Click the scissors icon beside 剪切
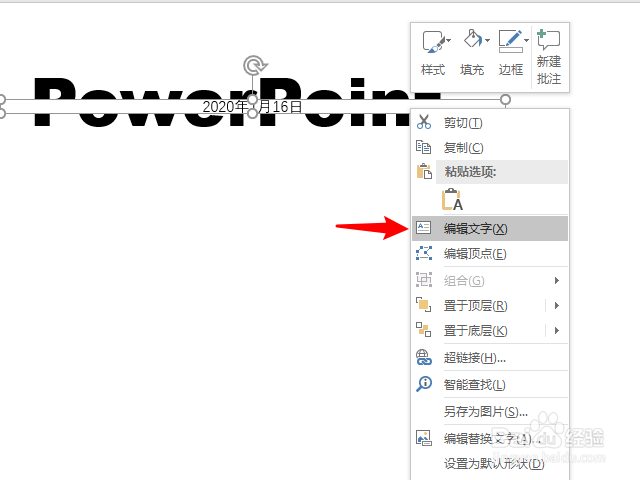The height and width of the screenshot is (480, 640). [x=424, y=122]
